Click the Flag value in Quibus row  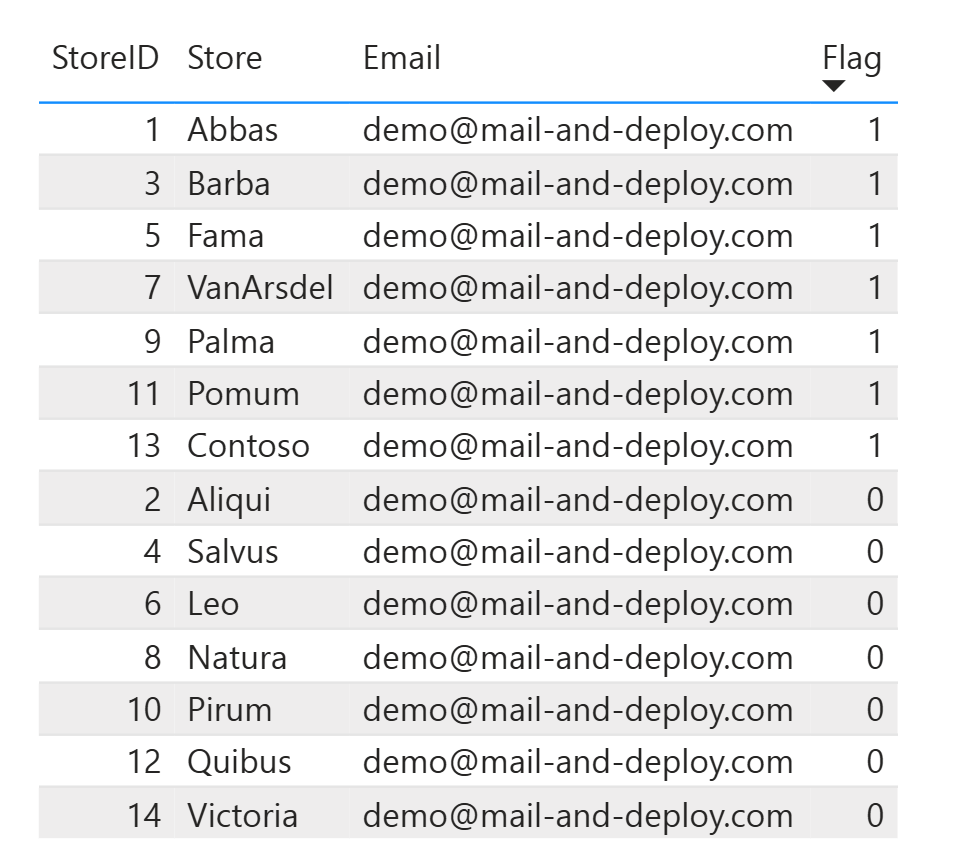[x=874, y=762]
